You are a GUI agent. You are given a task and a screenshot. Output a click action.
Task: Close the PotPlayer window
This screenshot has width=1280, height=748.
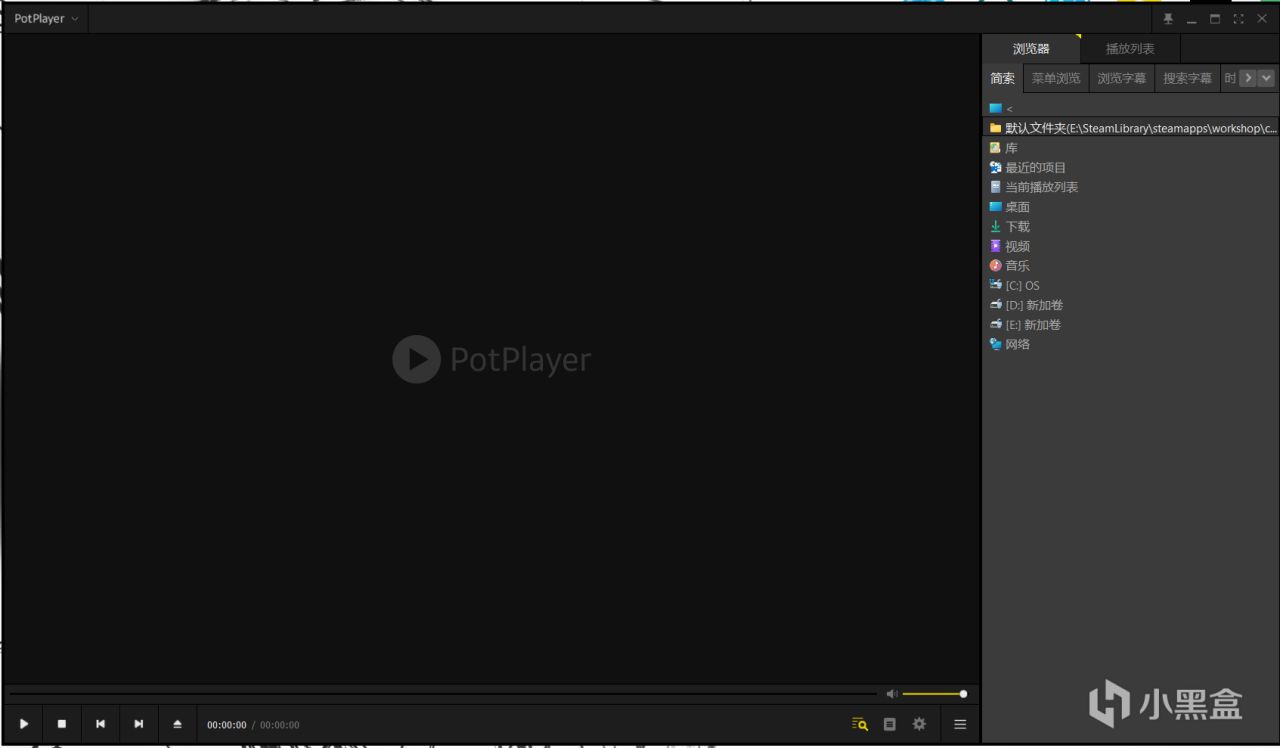1262,19
